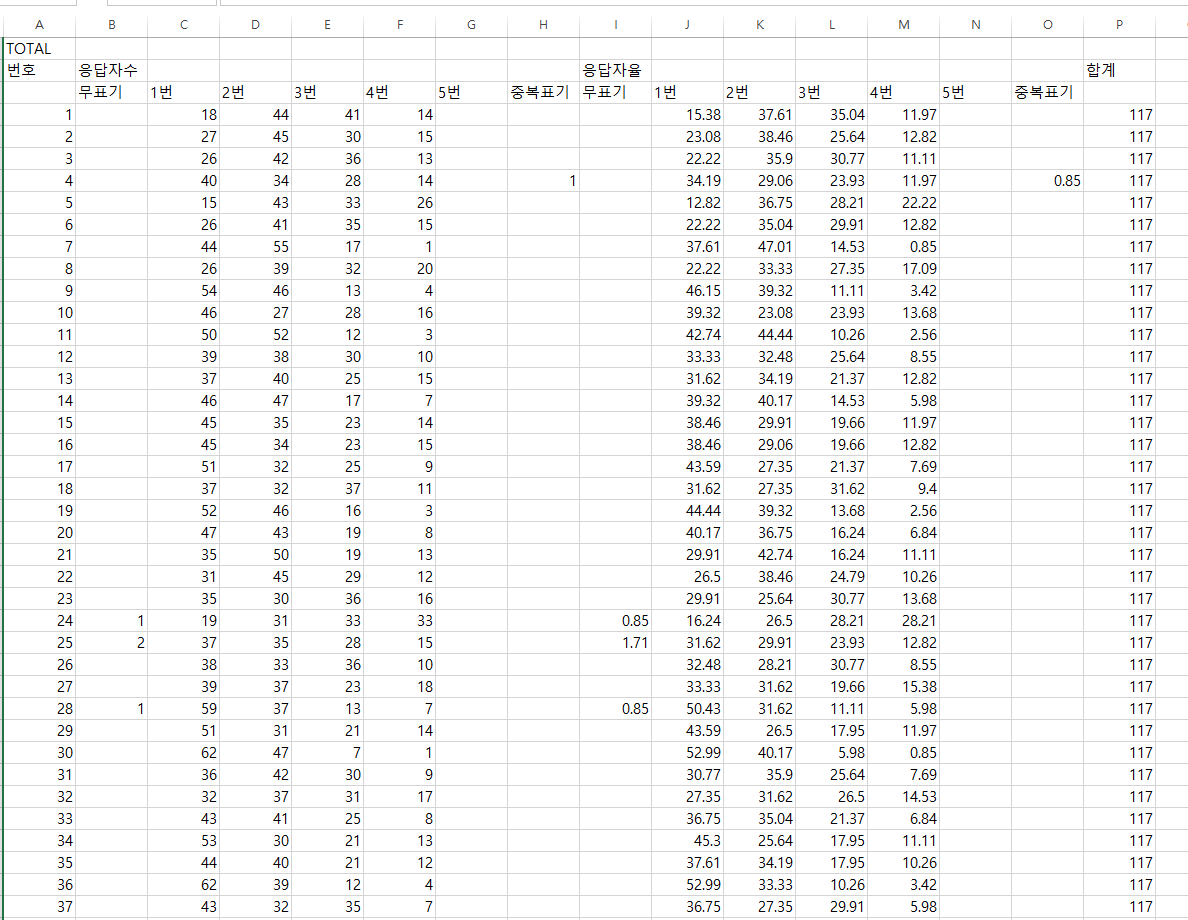1188x920 pixels.
Task: Click question number 37 in column A
Action: (x=39, y=906)
